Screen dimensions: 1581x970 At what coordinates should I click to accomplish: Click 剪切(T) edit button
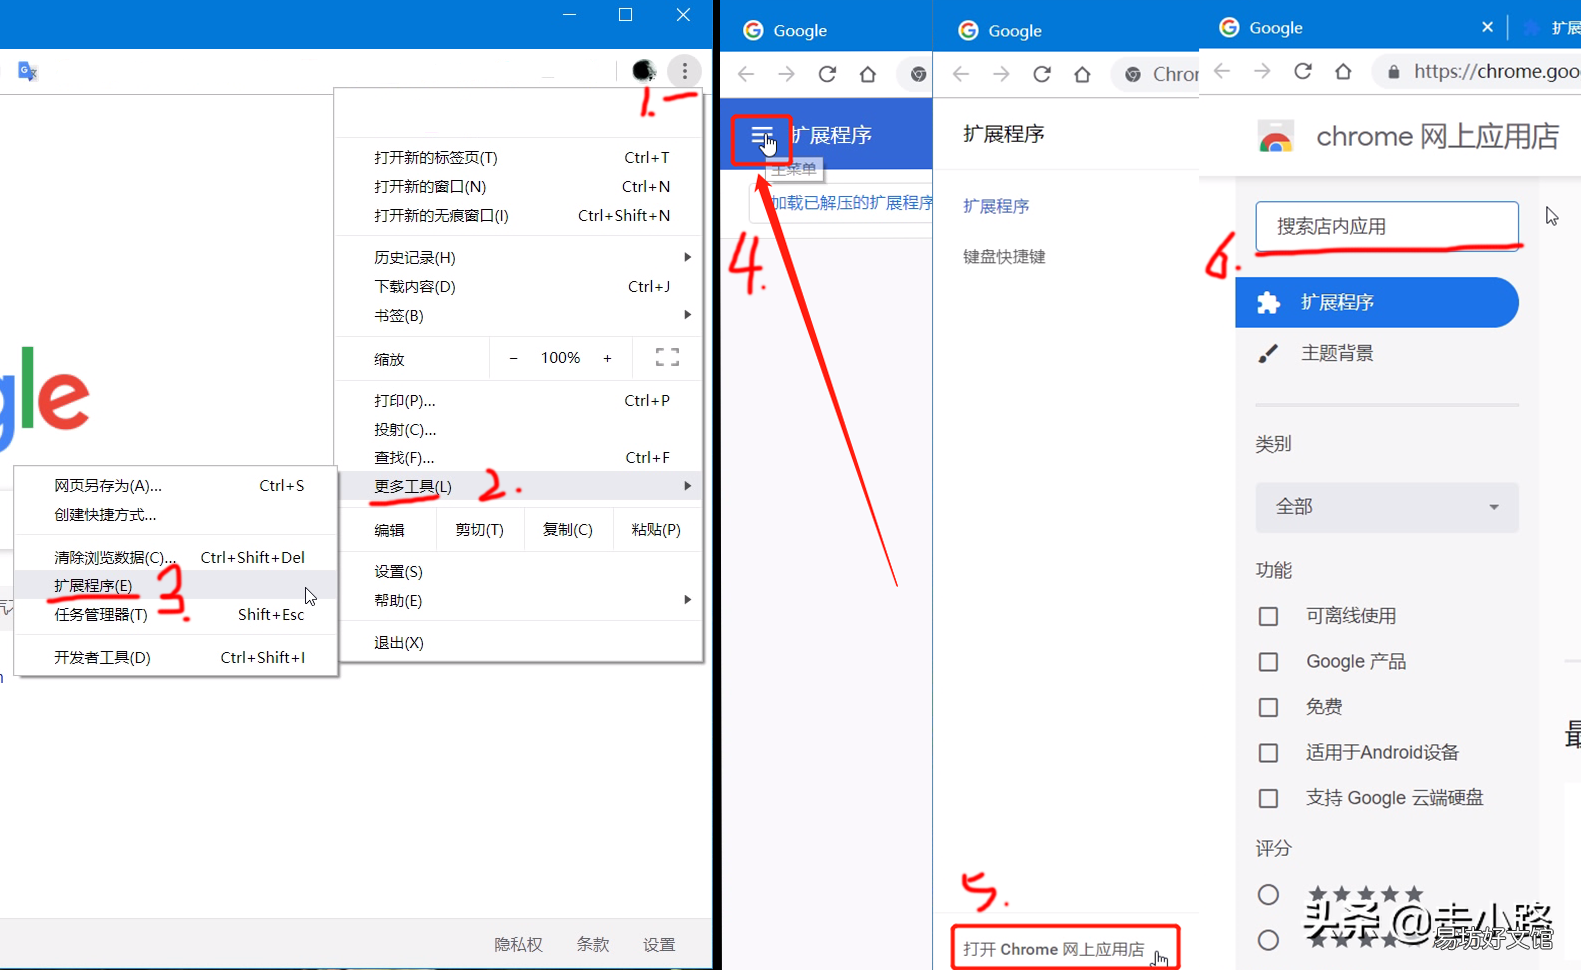coord(480,529)
